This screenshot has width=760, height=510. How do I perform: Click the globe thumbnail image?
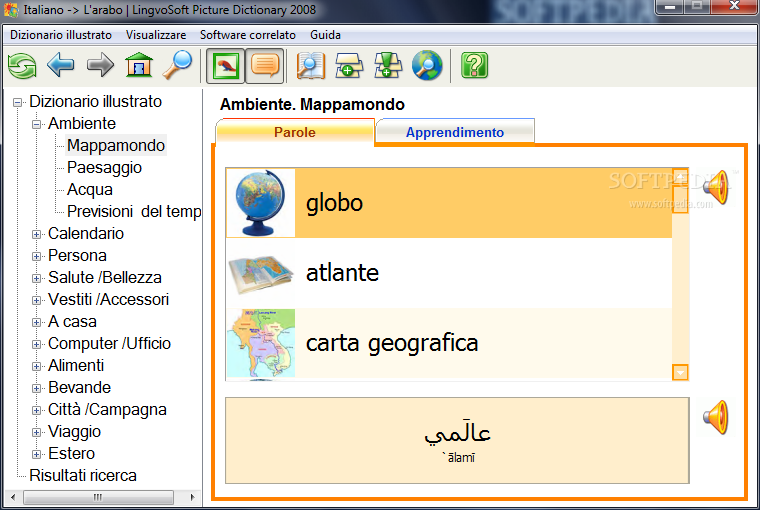click(261, 203)
